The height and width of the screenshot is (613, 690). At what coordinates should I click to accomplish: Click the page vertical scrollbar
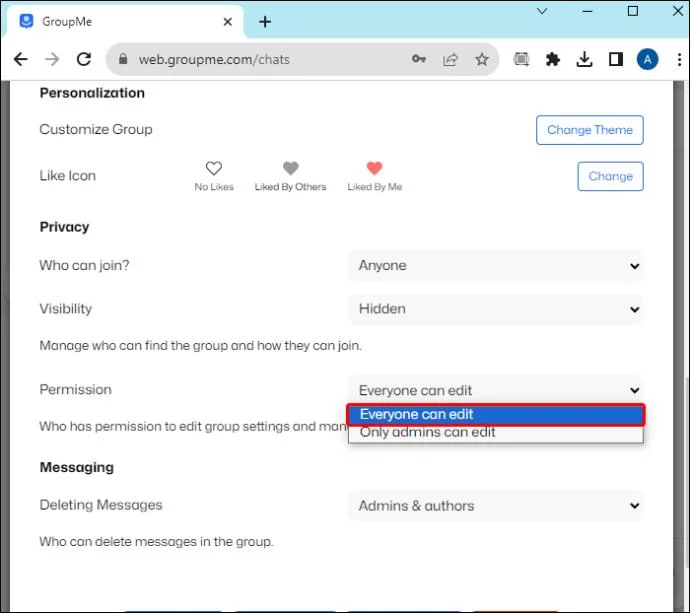tap(686, 471)
